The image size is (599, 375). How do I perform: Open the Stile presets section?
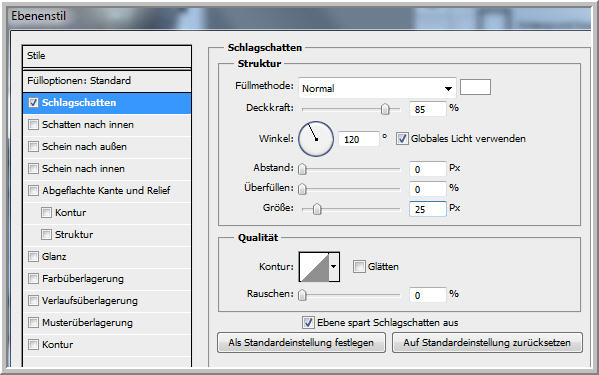107,56
